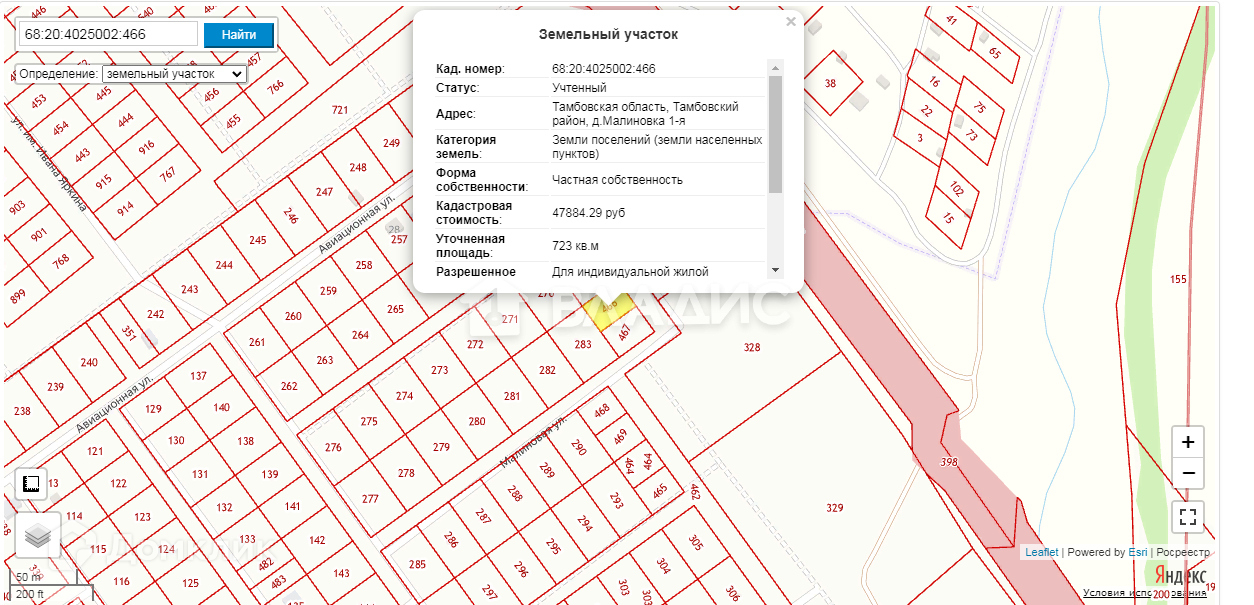Viewport: 1254px width, 605px height.
Task: Open the Условия использования link
Action: point(1145,593)
